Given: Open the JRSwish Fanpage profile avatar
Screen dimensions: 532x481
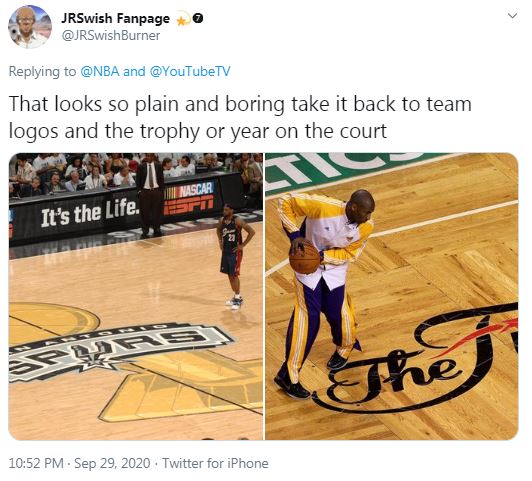Looking at the screenshot, I should point(30,27).
